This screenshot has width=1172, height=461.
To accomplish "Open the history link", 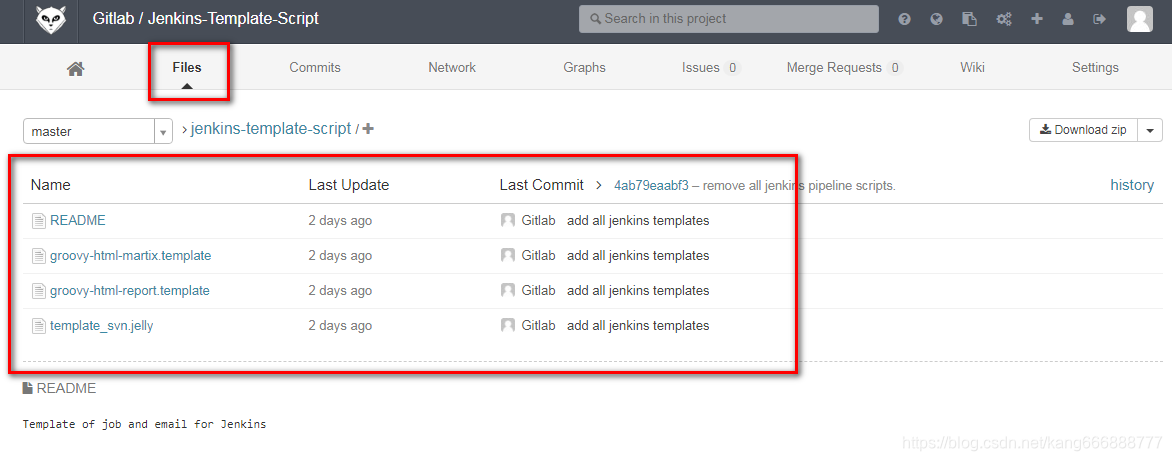I will pos(1132,185).
